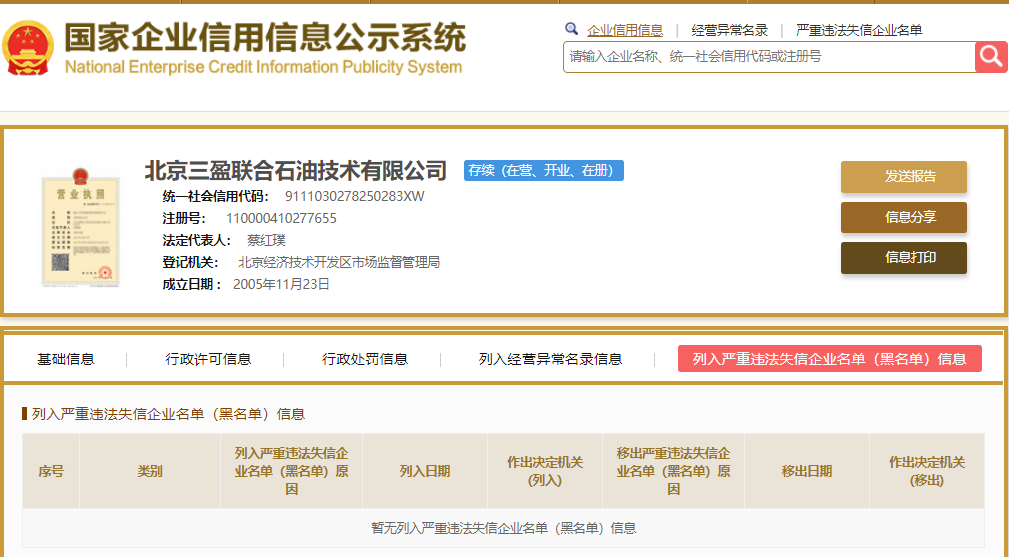Select the 经营异常名录 search category
The height and width of the screenshot is (557, 1009).
(730, 30)
